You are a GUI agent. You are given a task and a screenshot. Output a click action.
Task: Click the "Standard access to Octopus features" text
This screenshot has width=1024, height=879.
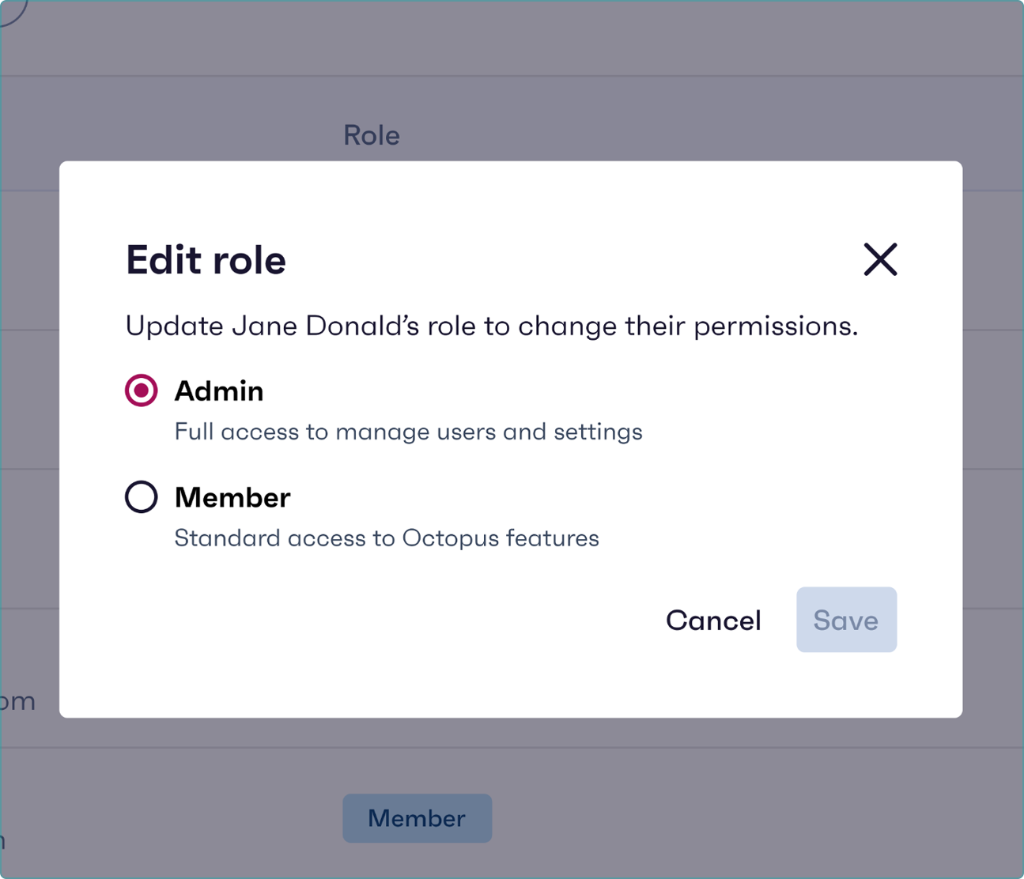coord(387,538)
